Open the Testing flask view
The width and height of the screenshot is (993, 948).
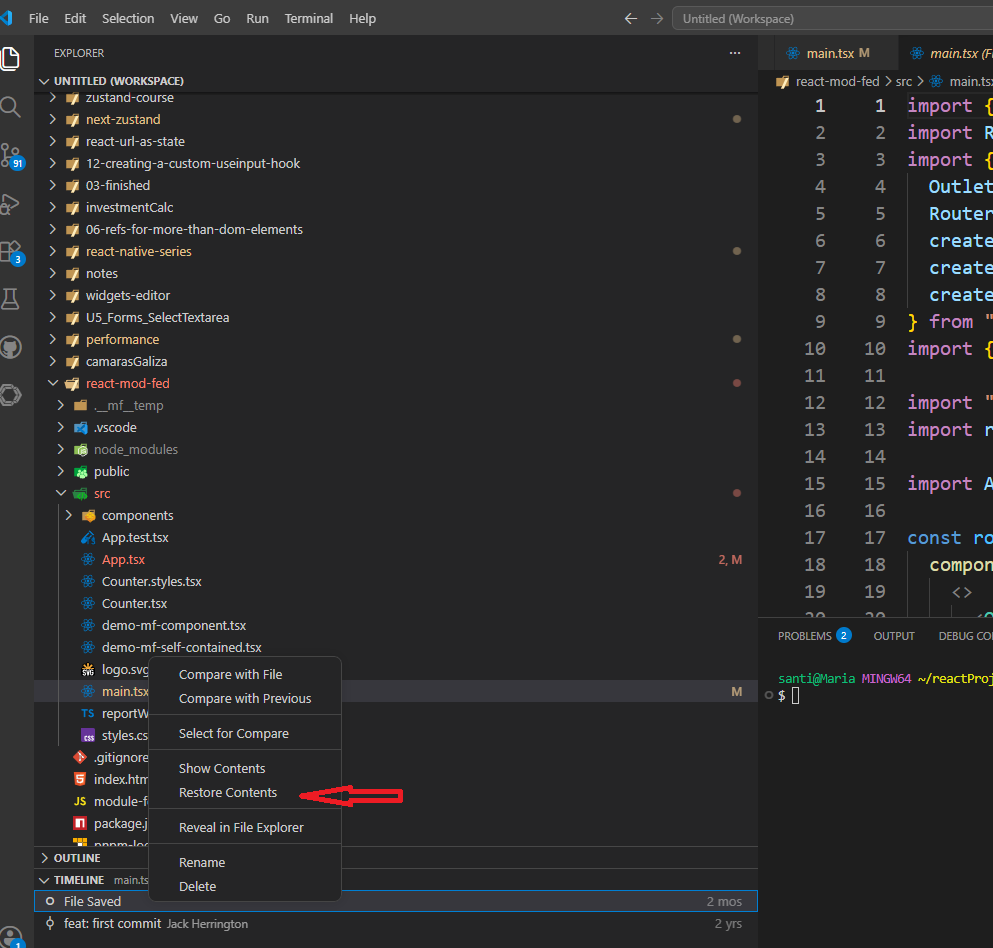(11, 299)
